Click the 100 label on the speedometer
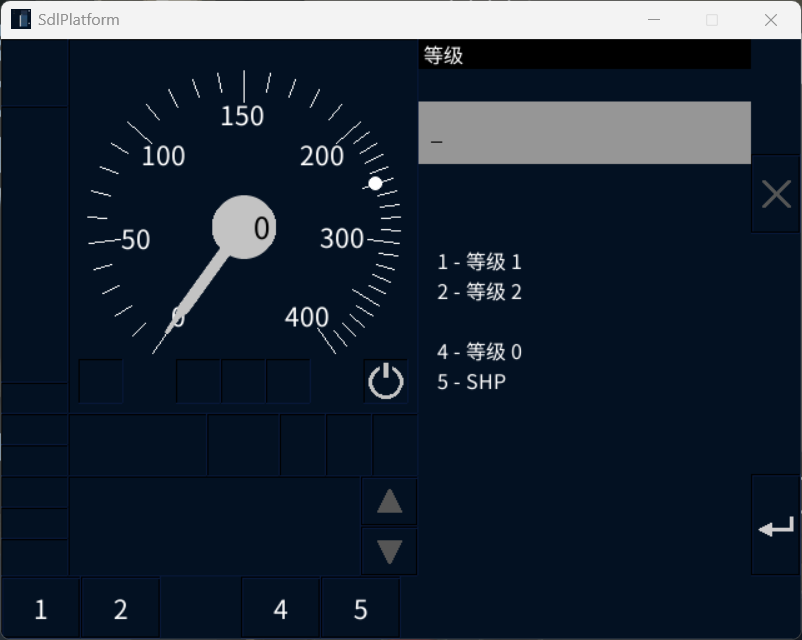 (163, 156)
